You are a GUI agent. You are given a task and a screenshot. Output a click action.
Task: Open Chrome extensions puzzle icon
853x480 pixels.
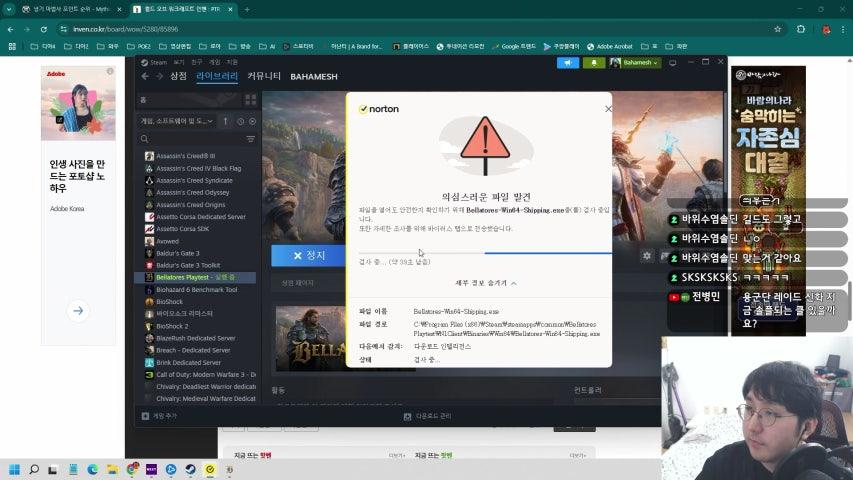(x=801, y=29)
